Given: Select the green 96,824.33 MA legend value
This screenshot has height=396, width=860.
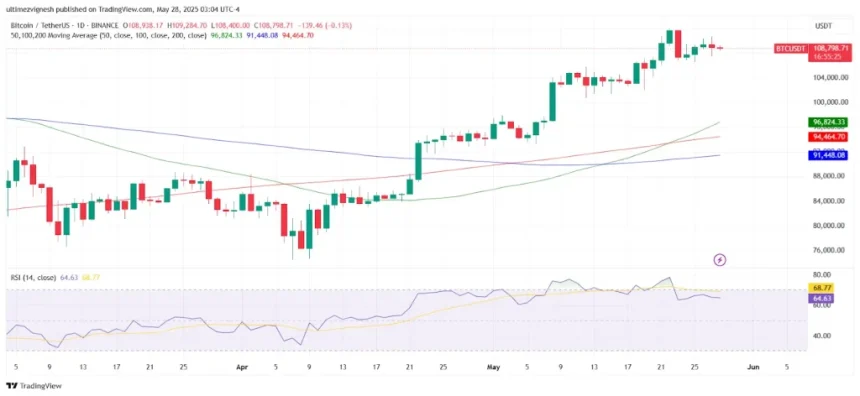Looking at the screenshot, I should point(226,35).
